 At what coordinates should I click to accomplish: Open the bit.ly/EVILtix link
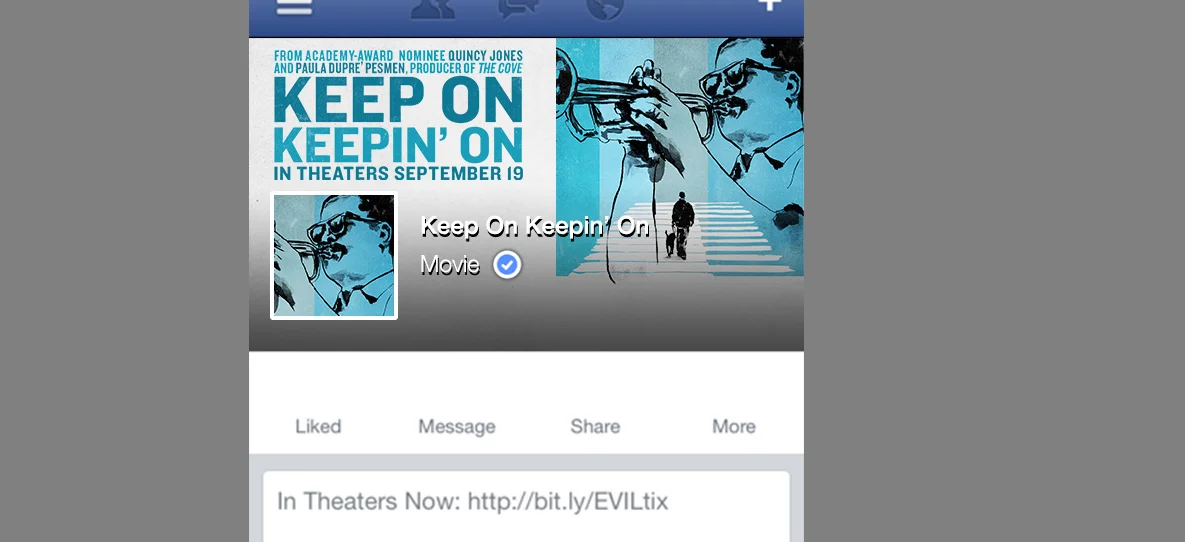click(568, 501)
